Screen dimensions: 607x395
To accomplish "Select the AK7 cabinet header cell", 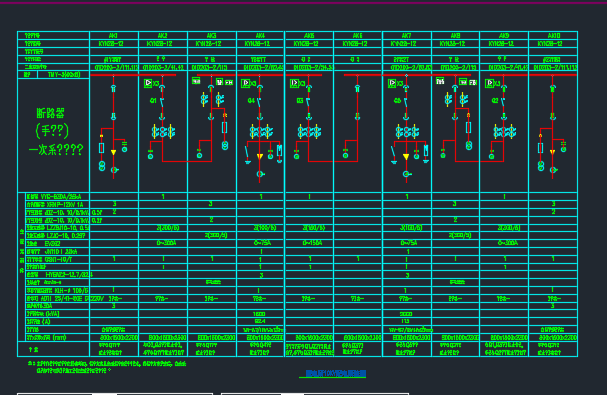I will 406,36.
